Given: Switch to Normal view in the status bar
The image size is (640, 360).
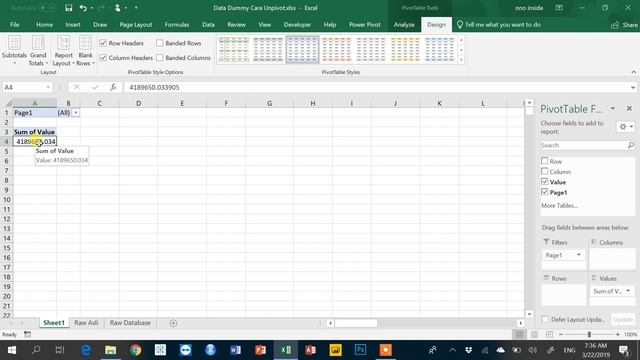Looking at the screenshot, I should click(519, 334).
